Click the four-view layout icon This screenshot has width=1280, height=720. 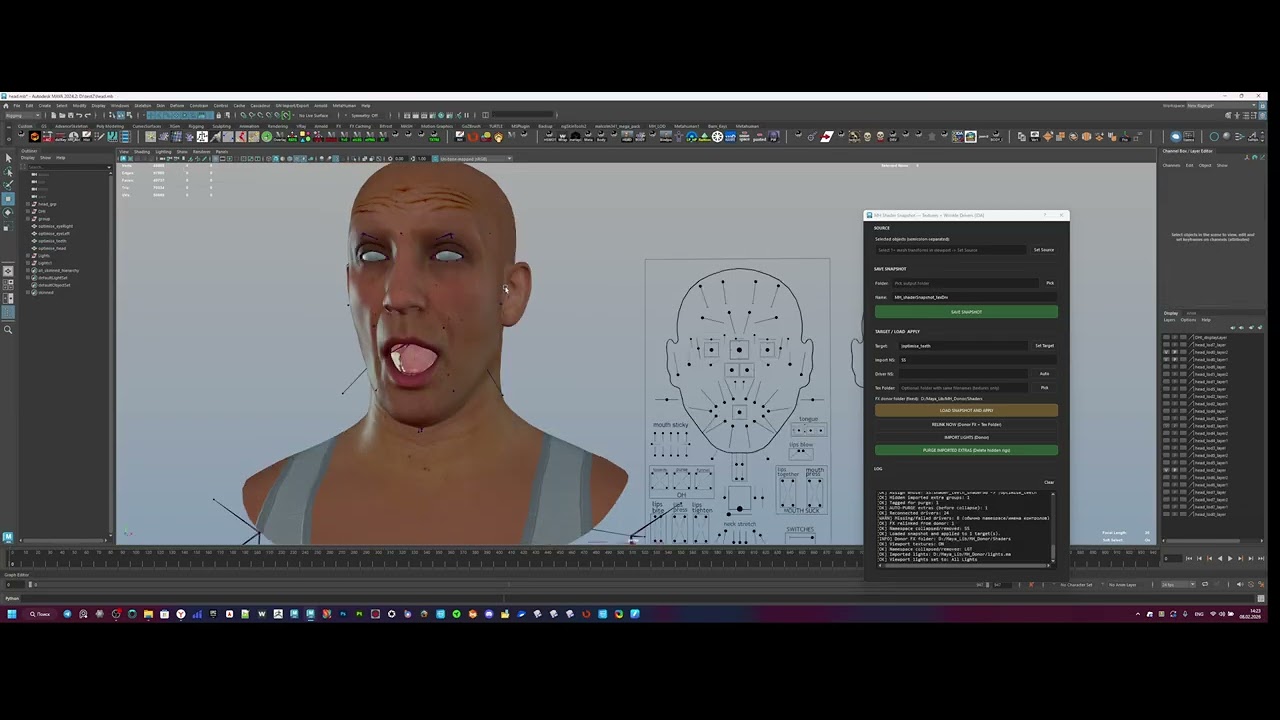click(x=8, y=284)
